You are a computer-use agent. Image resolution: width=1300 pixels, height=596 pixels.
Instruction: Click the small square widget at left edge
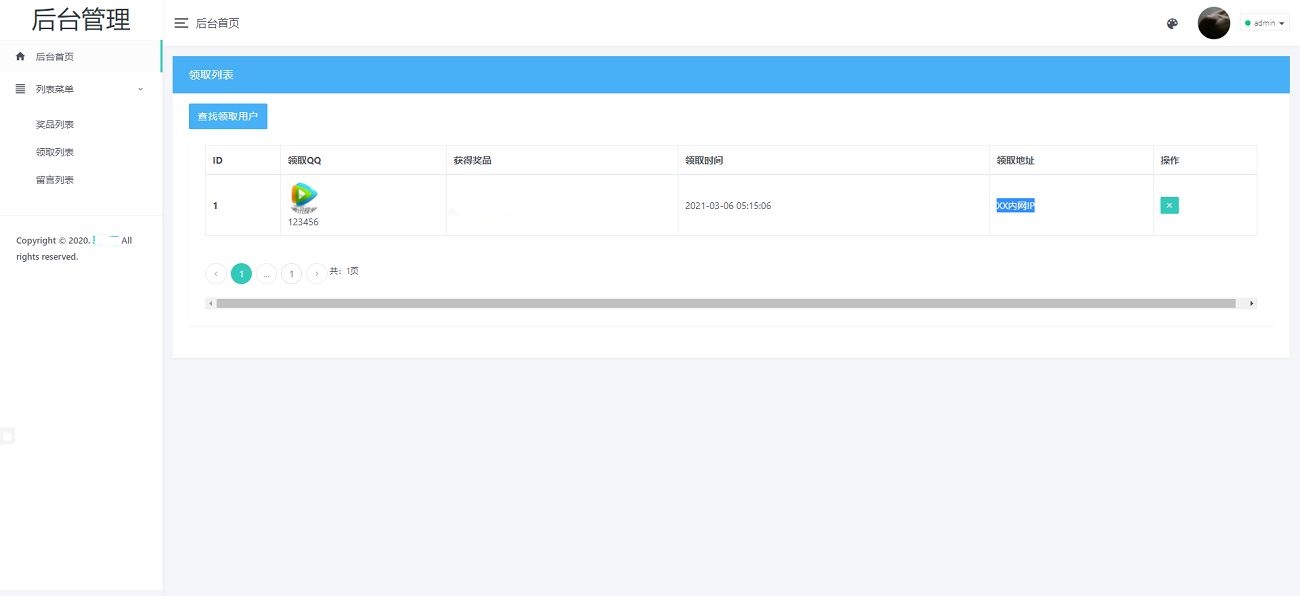tap(7, 436)
